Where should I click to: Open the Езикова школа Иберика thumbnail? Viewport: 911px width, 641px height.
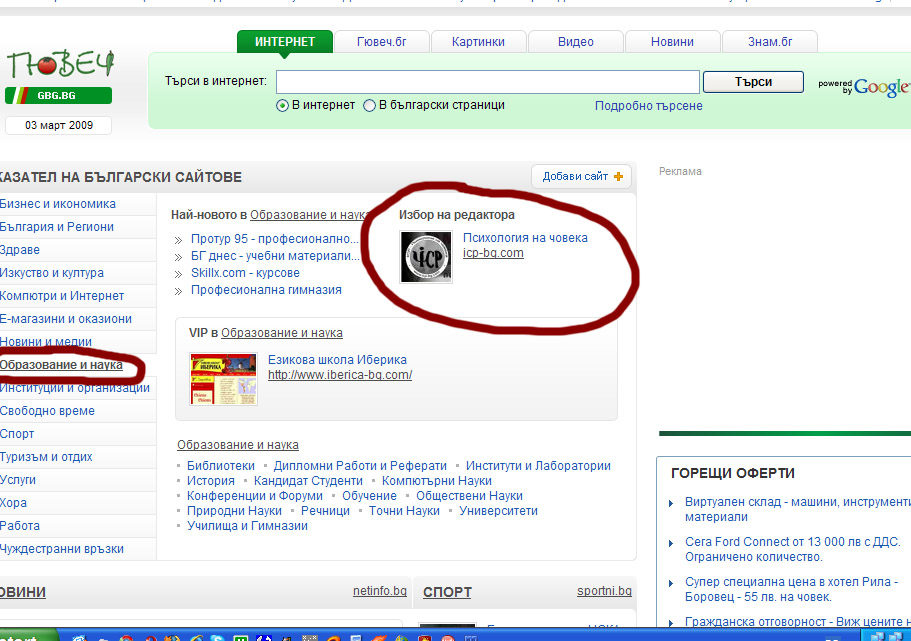[223, 379]
